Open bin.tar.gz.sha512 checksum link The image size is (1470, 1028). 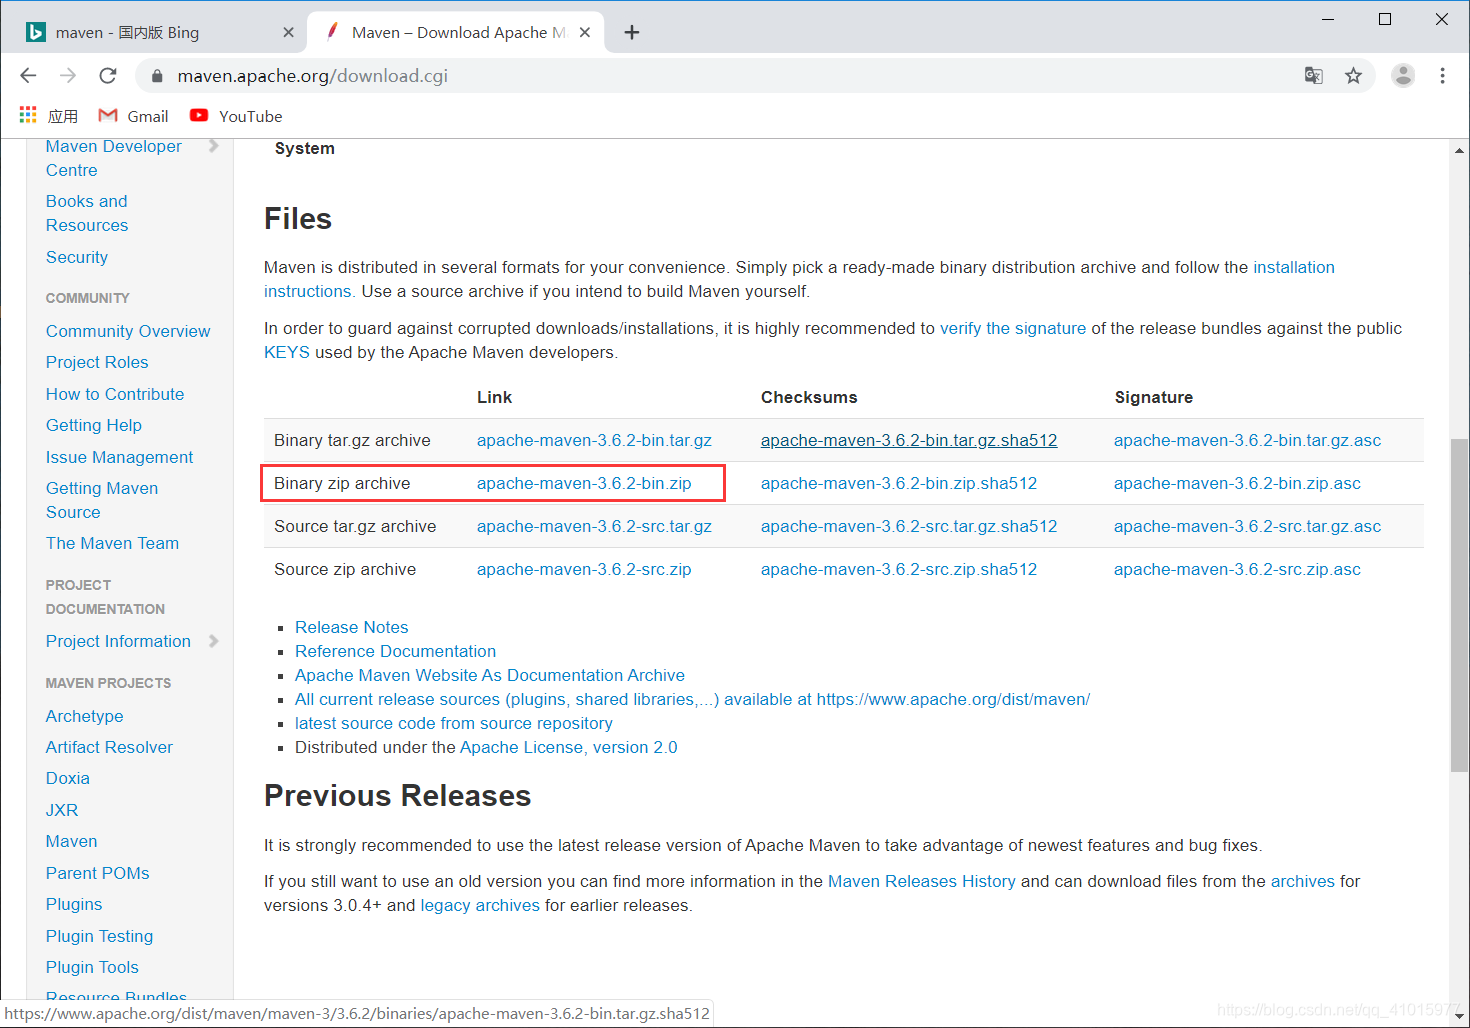pos(909,440)
